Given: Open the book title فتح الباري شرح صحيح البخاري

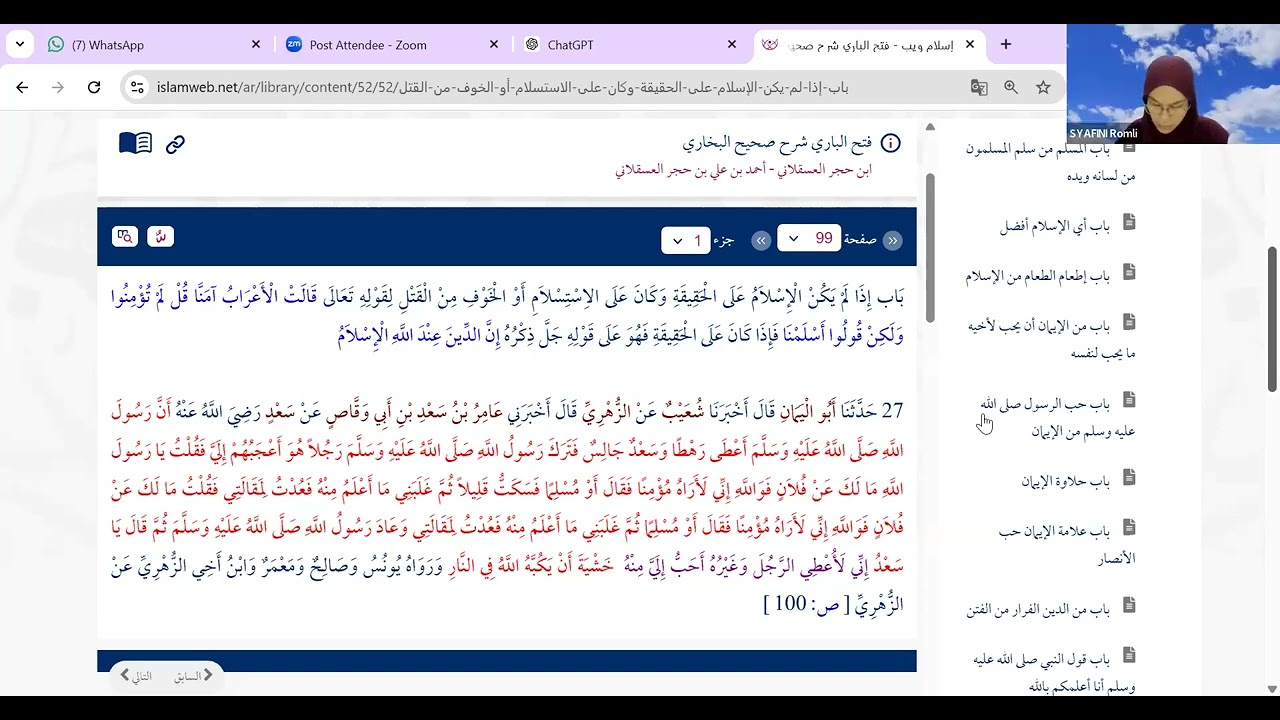Looking at the screenshot, I should 776,143.
